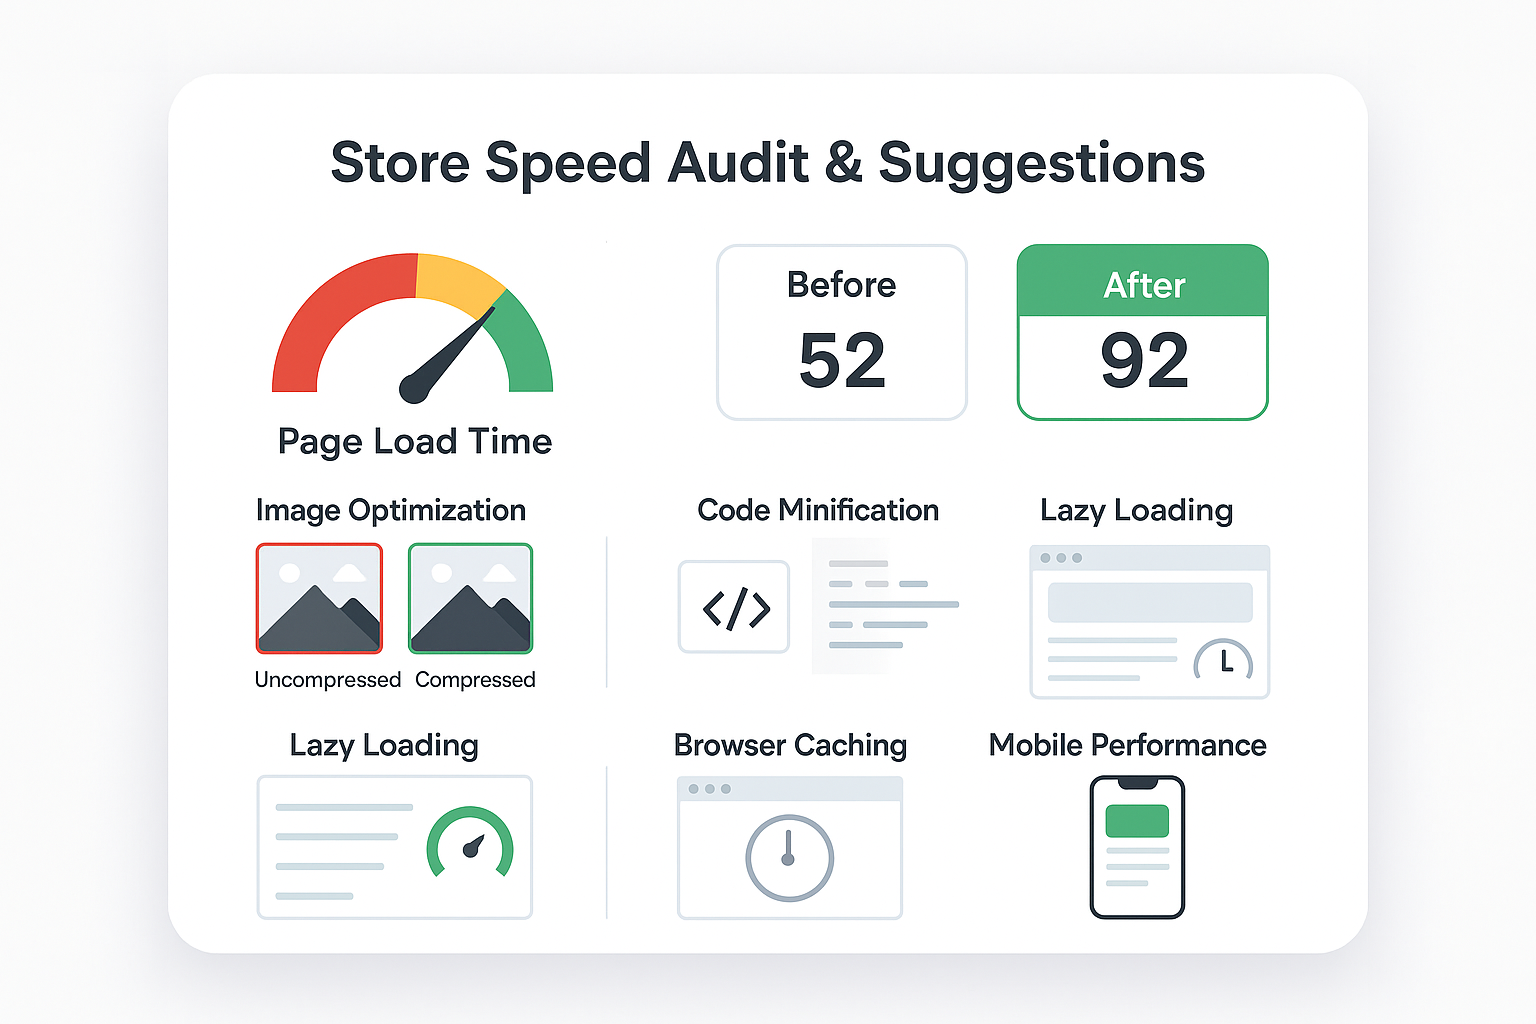The width and height of the screenshot is (1536, 1024).
Task: Open the Lazy Loading browser window icon
Action: (1148, 620)
